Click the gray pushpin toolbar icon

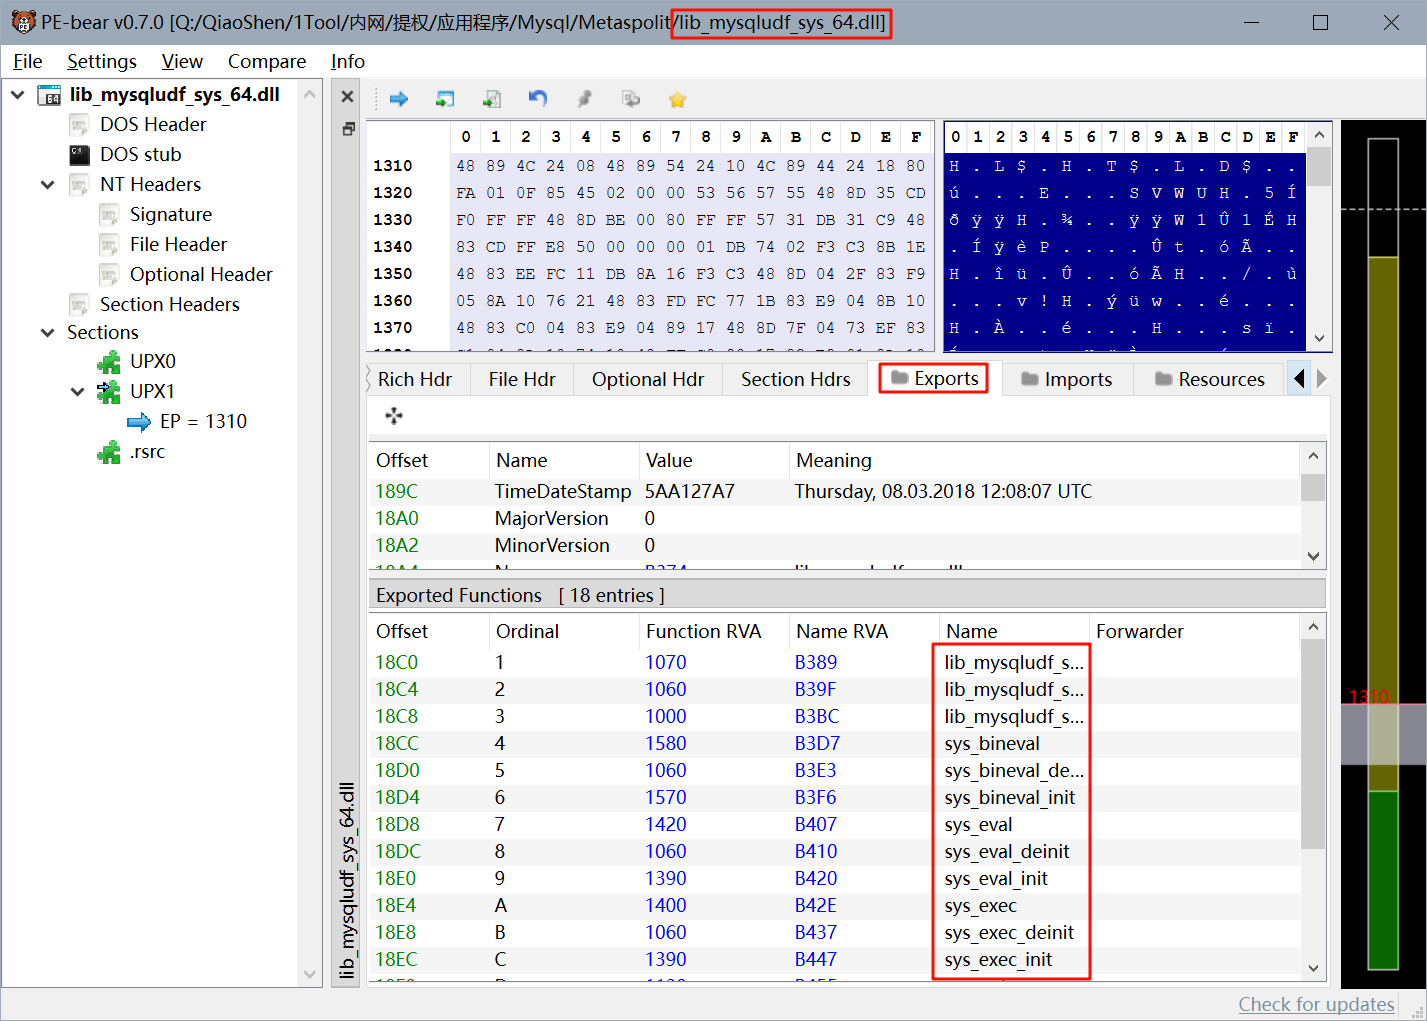(585, 99)
